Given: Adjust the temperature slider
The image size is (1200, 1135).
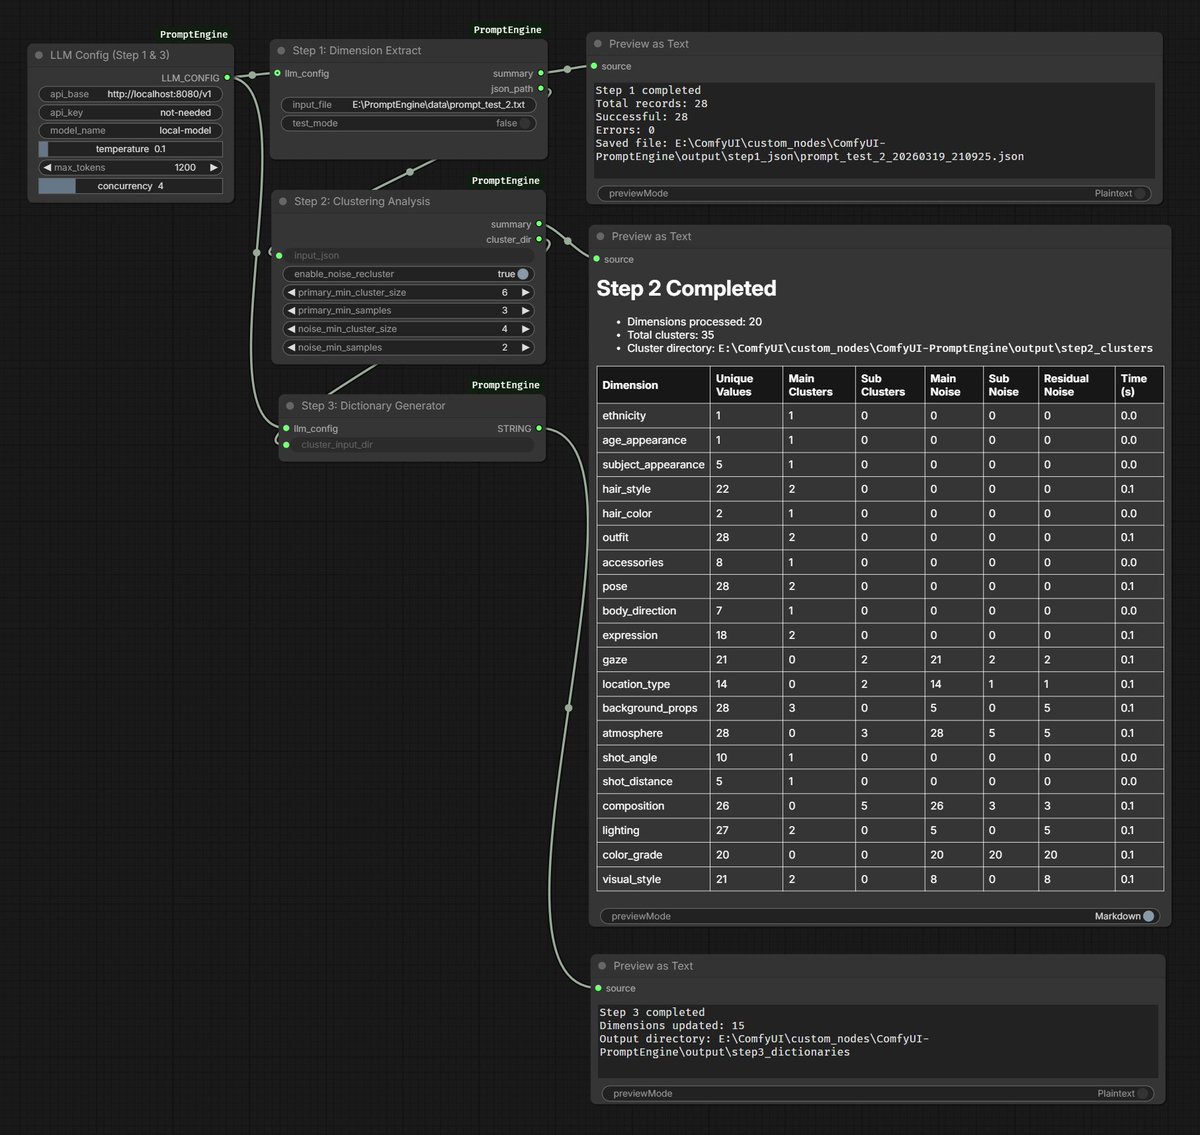Looking at the screenshot, I should pos(130,149).
